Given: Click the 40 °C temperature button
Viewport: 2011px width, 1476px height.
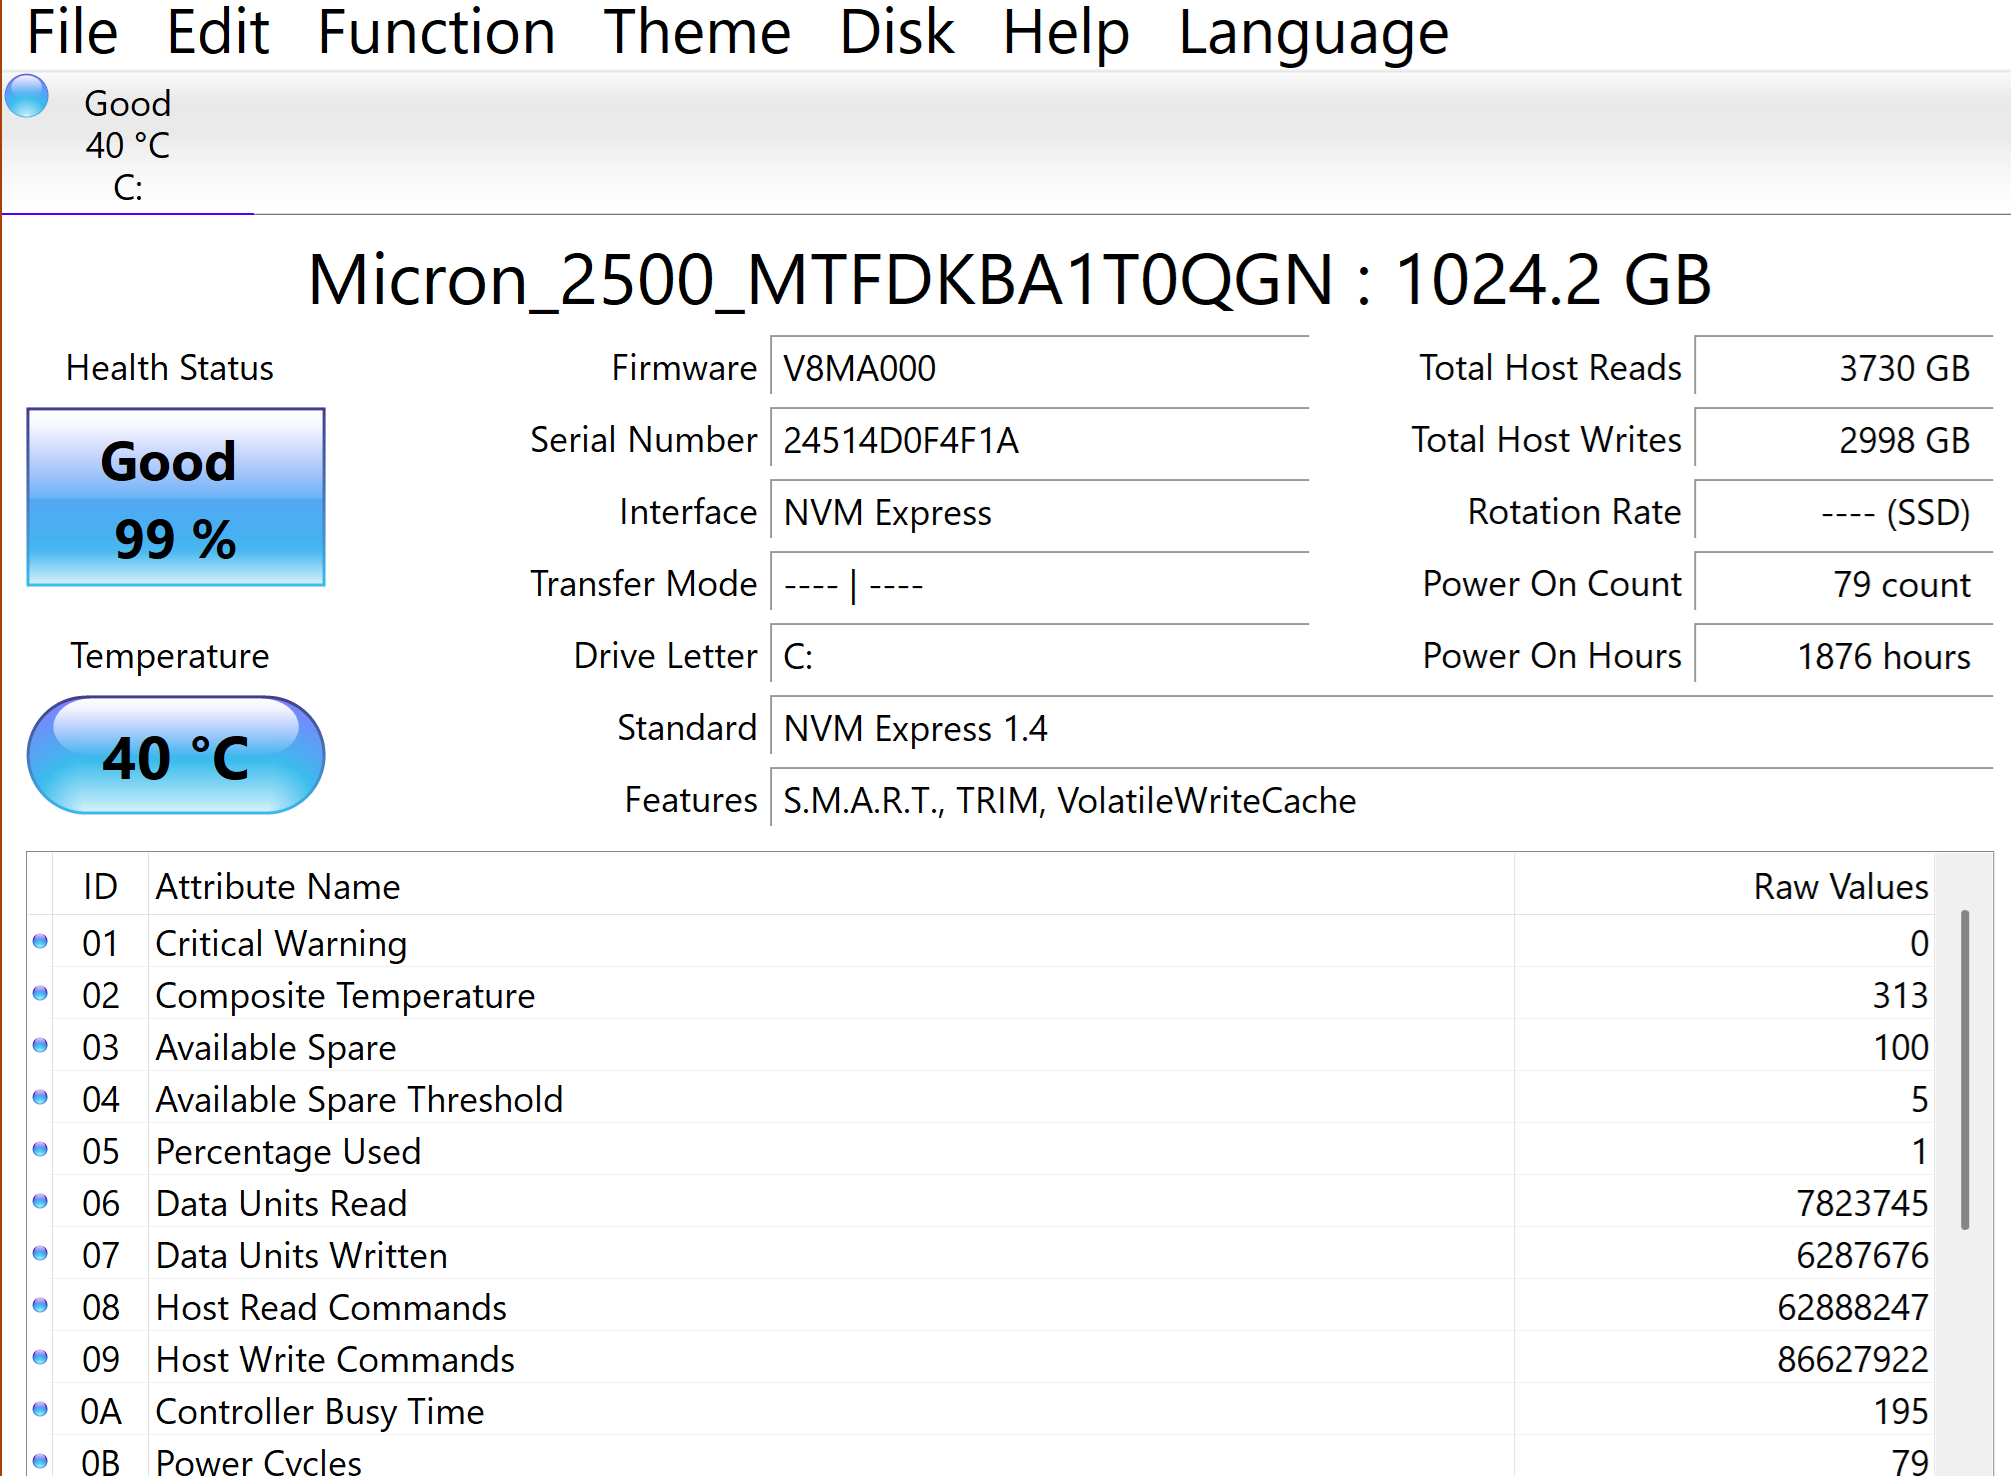Looking at the screenshot, I should pos(176,756).
